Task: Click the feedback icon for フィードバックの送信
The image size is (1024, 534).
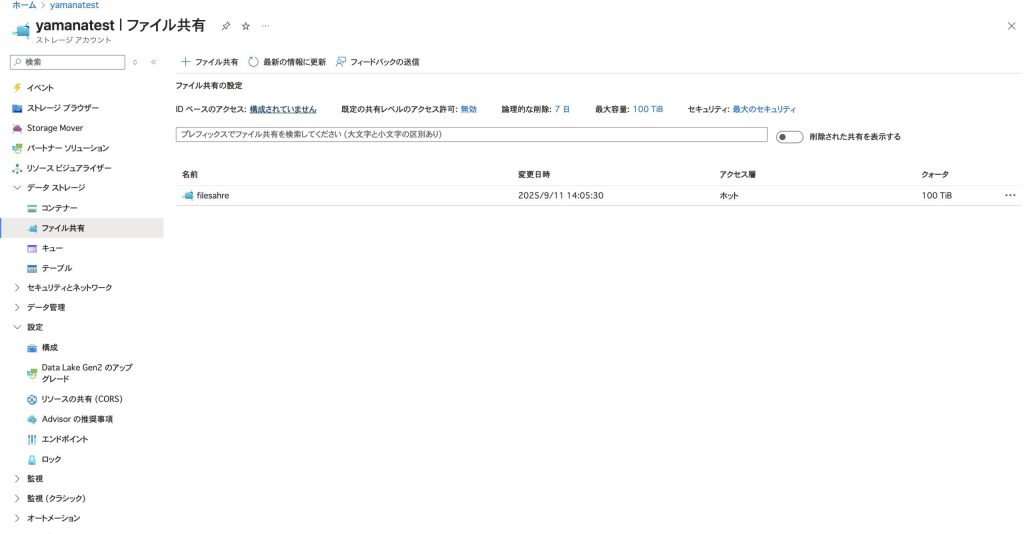Action: 341,62
